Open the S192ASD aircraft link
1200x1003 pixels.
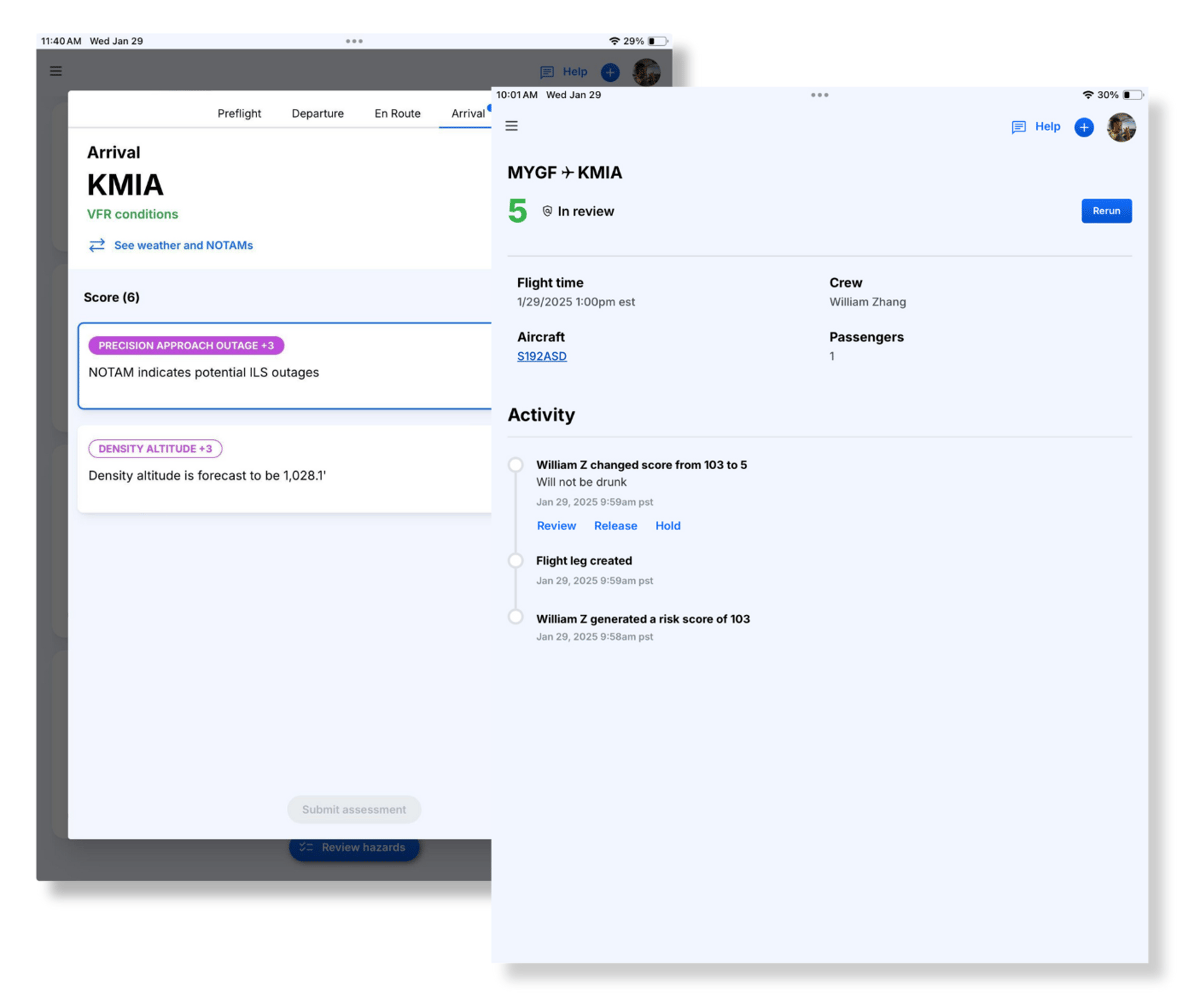(x=541, y=355)
